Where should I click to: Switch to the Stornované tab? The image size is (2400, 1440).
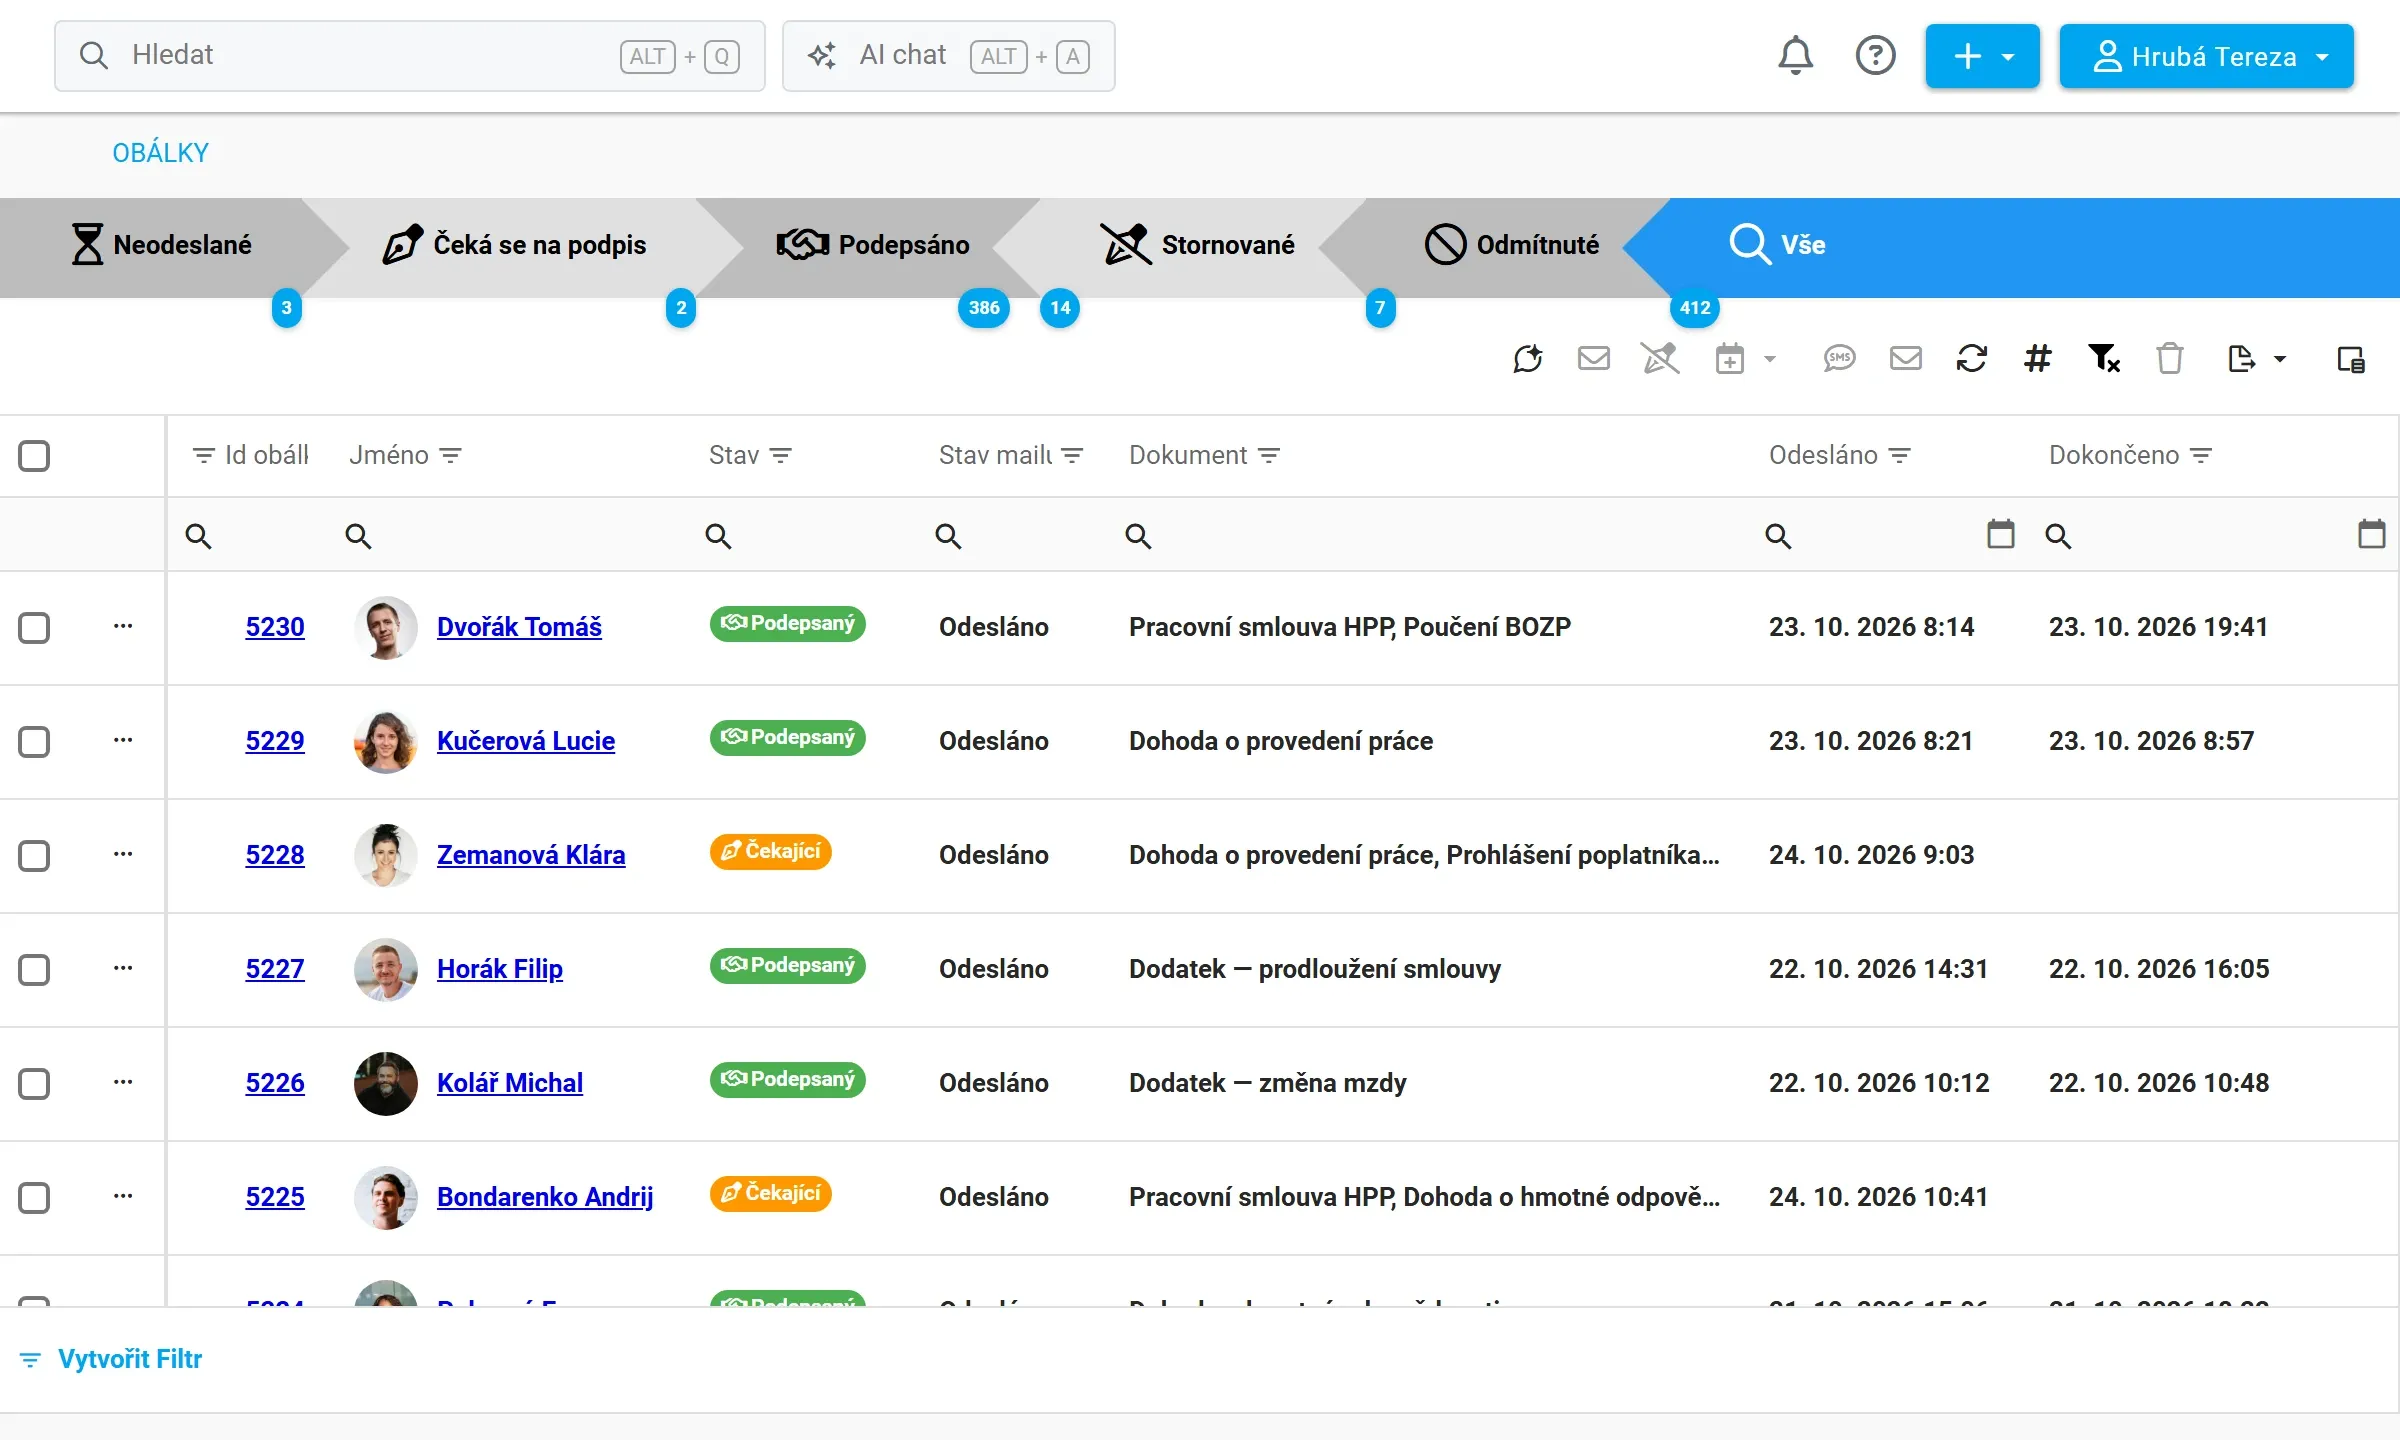(x=1197, y=245)
